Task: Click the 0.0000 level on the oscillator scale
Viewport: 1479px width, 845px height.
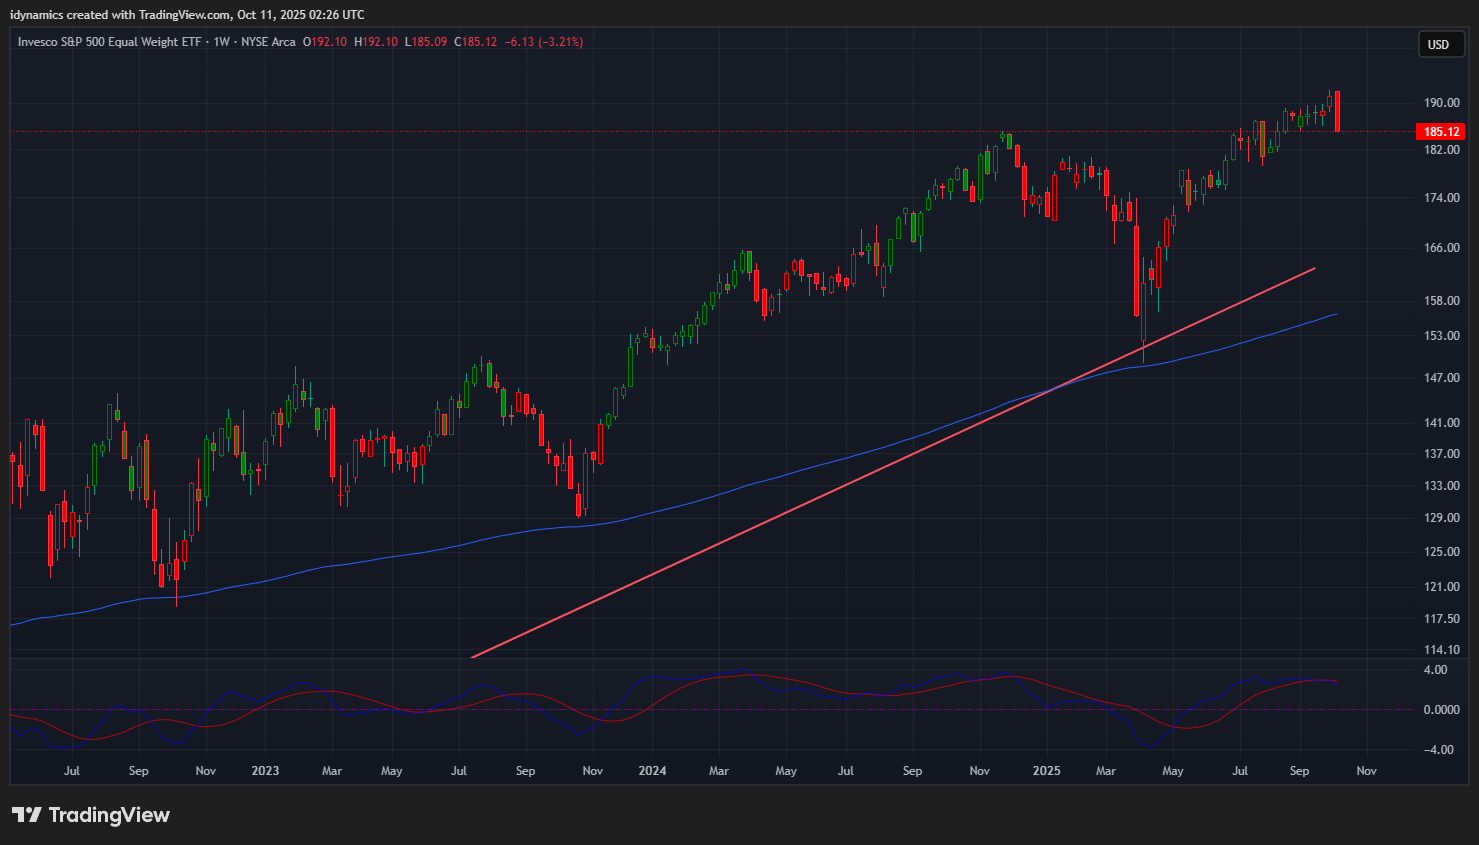Action: coord(1440,710)
